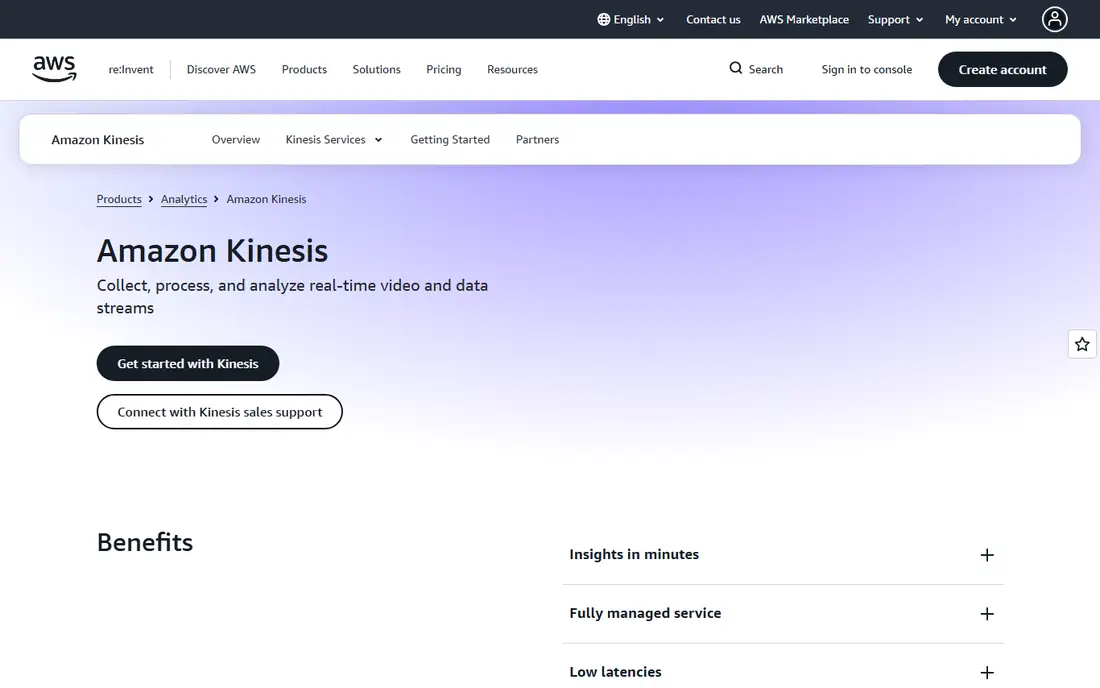Screen dimensions: 1100x688
Task: Click Get started with Kinesis button
Action: [x=187, y=363]
